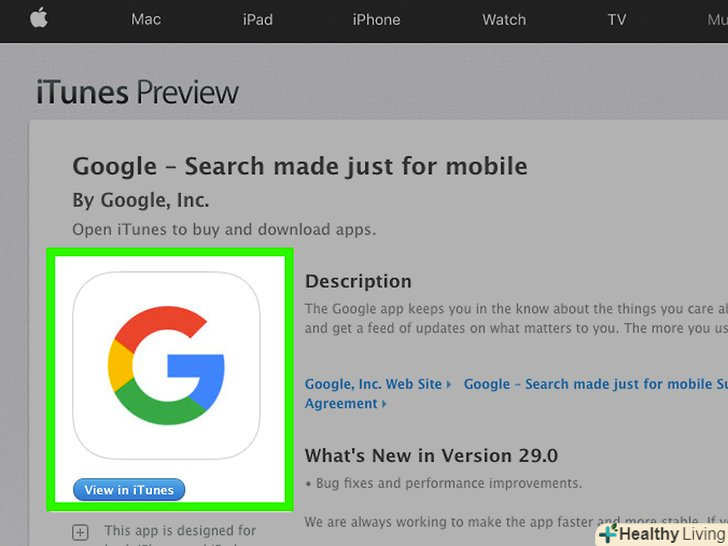This screenshot has height=546, width=728.
Task: Open the iPad navigation item
Action: [x=258, y=20]
